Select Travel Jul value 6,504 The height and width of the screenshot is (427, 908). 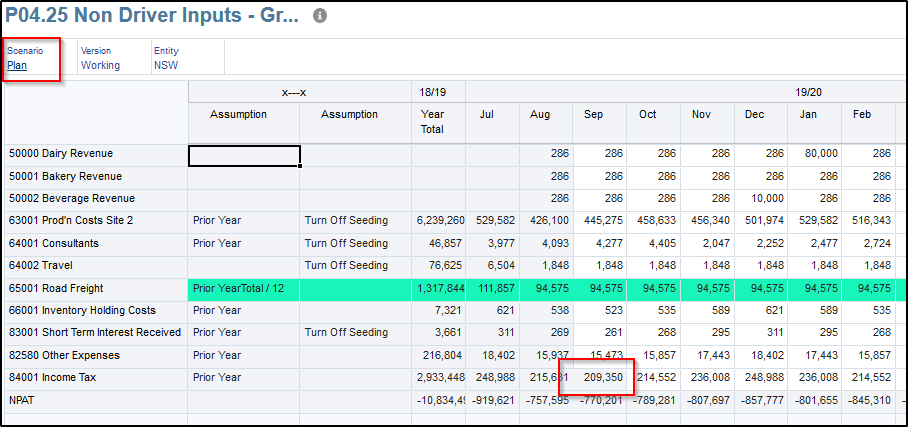(492, 265)
